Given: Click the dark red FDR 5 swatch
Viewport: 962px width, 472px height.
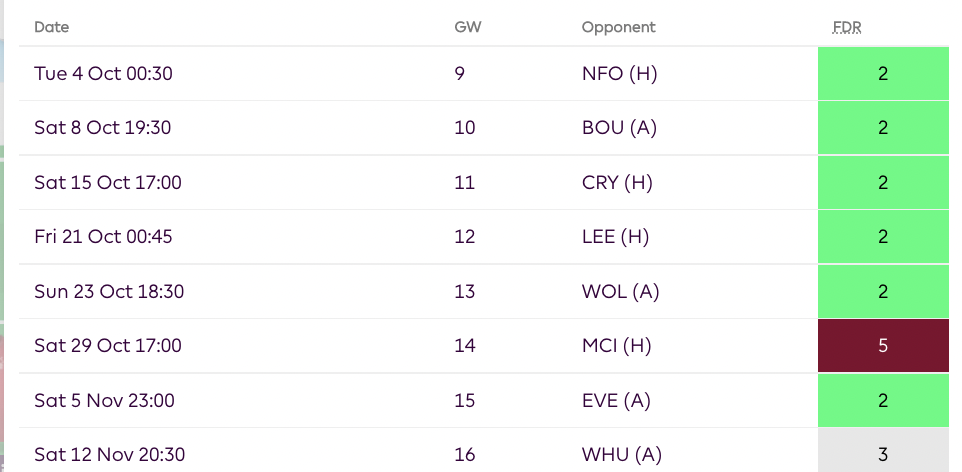Looking at the screenshot, I should click(883, 346).
